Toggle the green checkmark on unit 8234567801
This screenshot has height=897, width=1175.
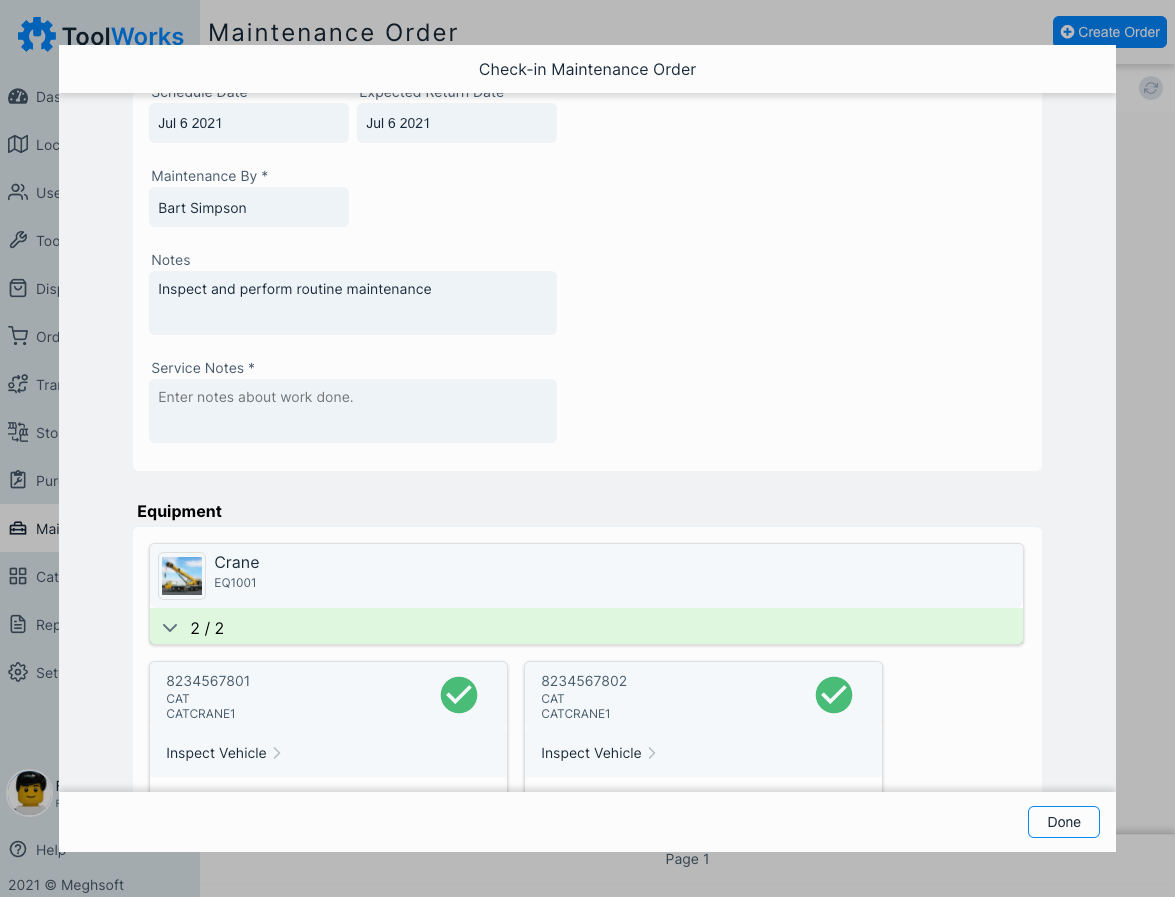[459, 695]
